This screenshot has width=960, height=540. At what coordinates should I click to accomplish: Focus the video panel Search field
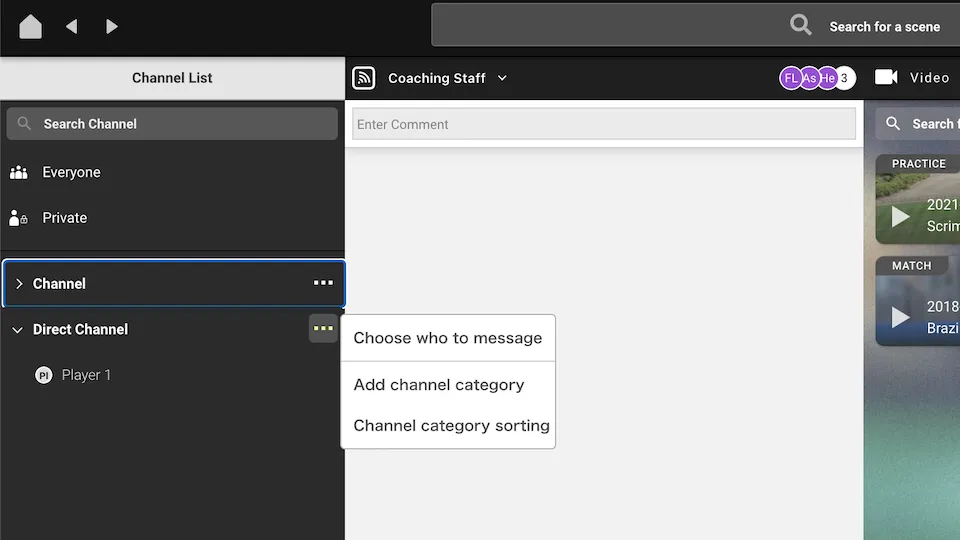(x=917, y=124)
